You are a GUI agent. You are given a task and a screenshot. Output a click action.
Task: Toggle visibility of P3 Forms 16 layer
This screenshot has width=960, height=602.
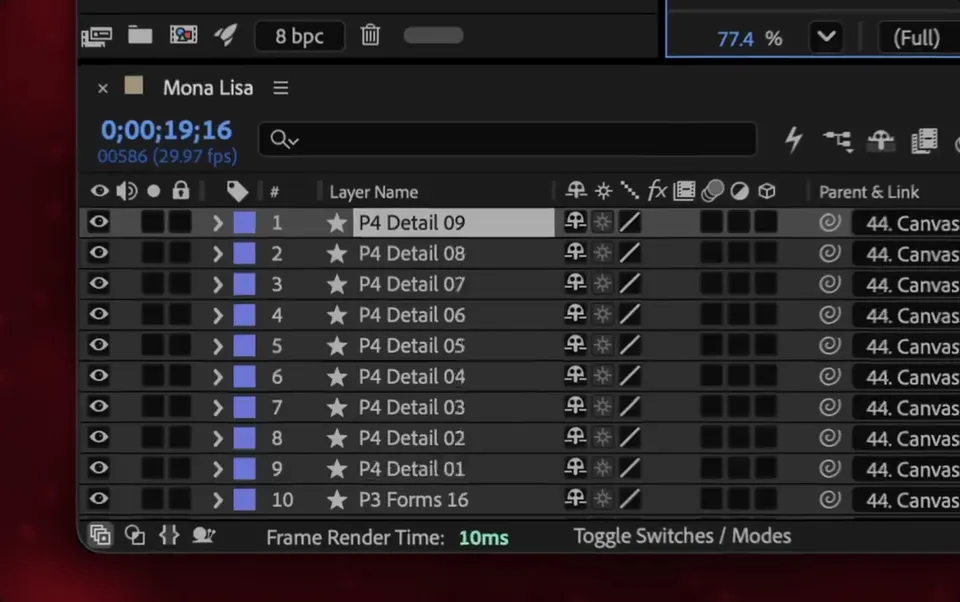[x=99, y=499]
